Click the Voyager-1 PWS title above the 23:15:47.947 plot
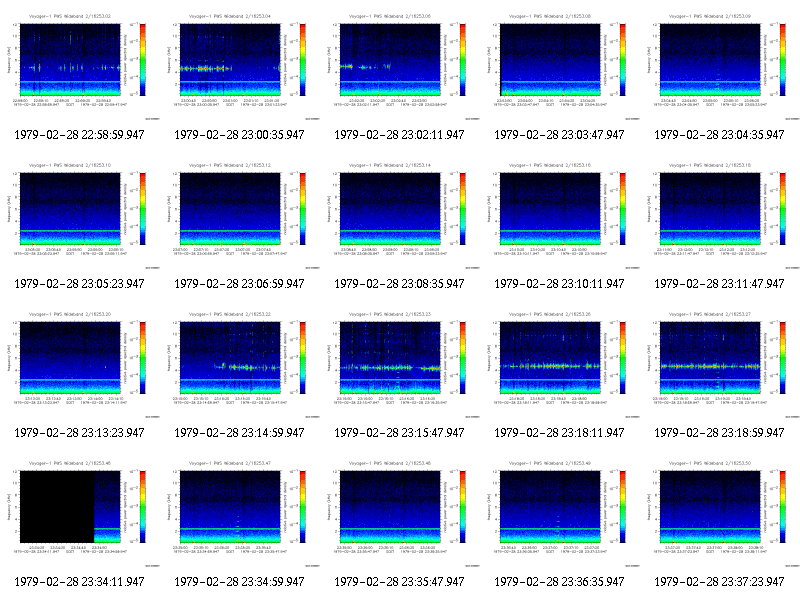The height and width of the screenshot is (596, 800). click(x=390, y=314)
